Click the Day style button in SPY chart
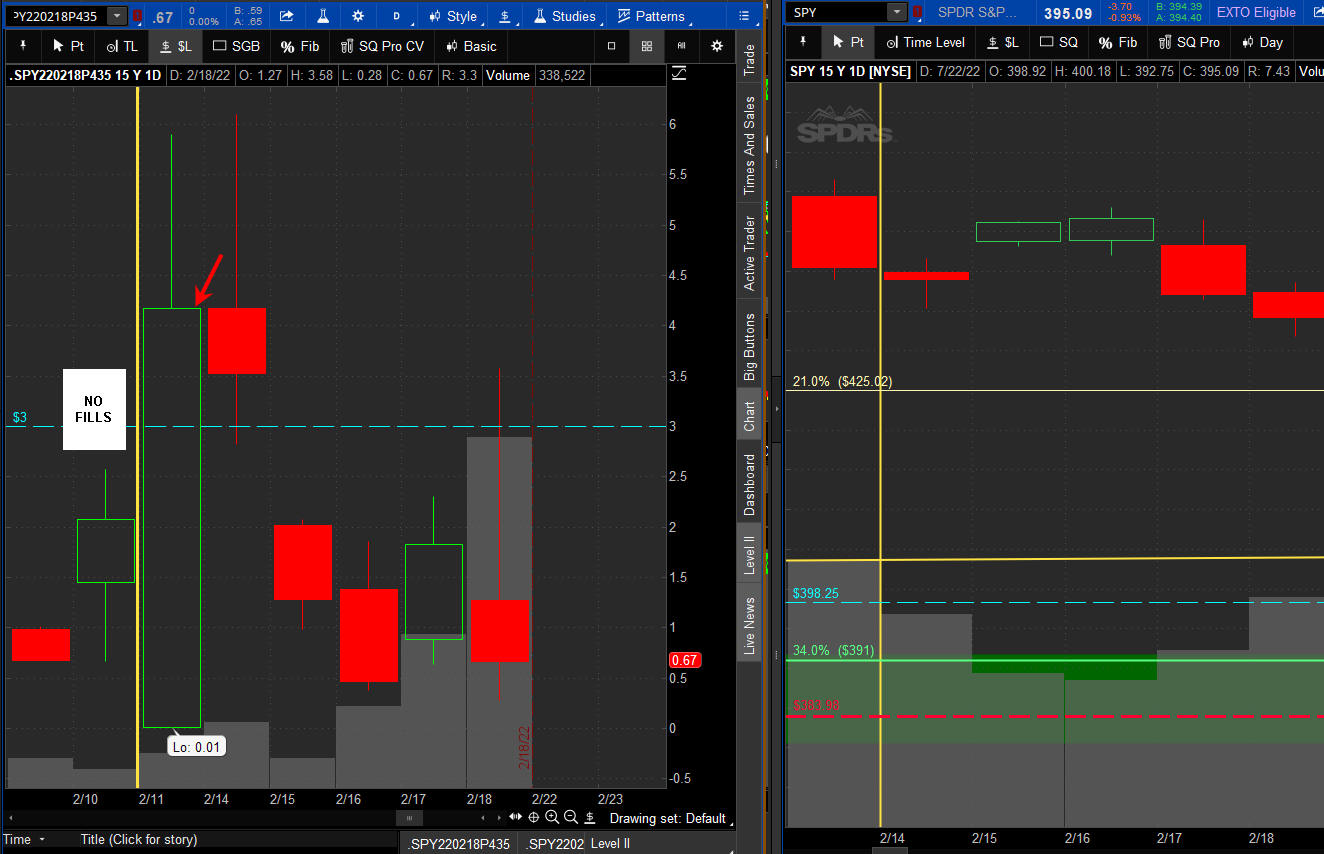The image size is (1324, 854). point(1262,42)
